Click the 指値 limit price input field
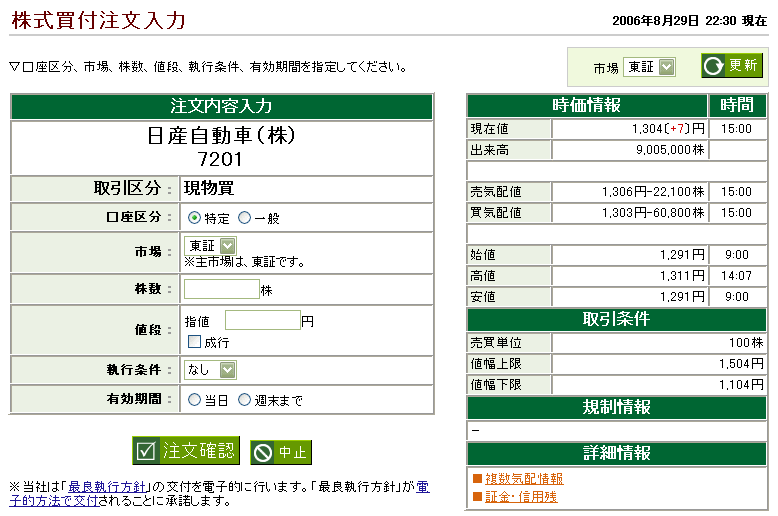Image resolution: width=778 pixels, height=516 pixels. 263,320
